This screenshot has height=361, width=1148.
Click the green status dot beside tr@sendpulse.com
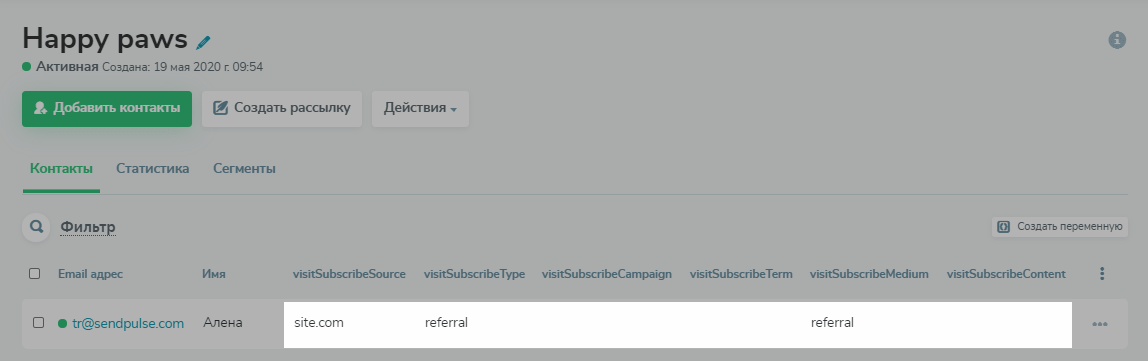click(62, 323)
